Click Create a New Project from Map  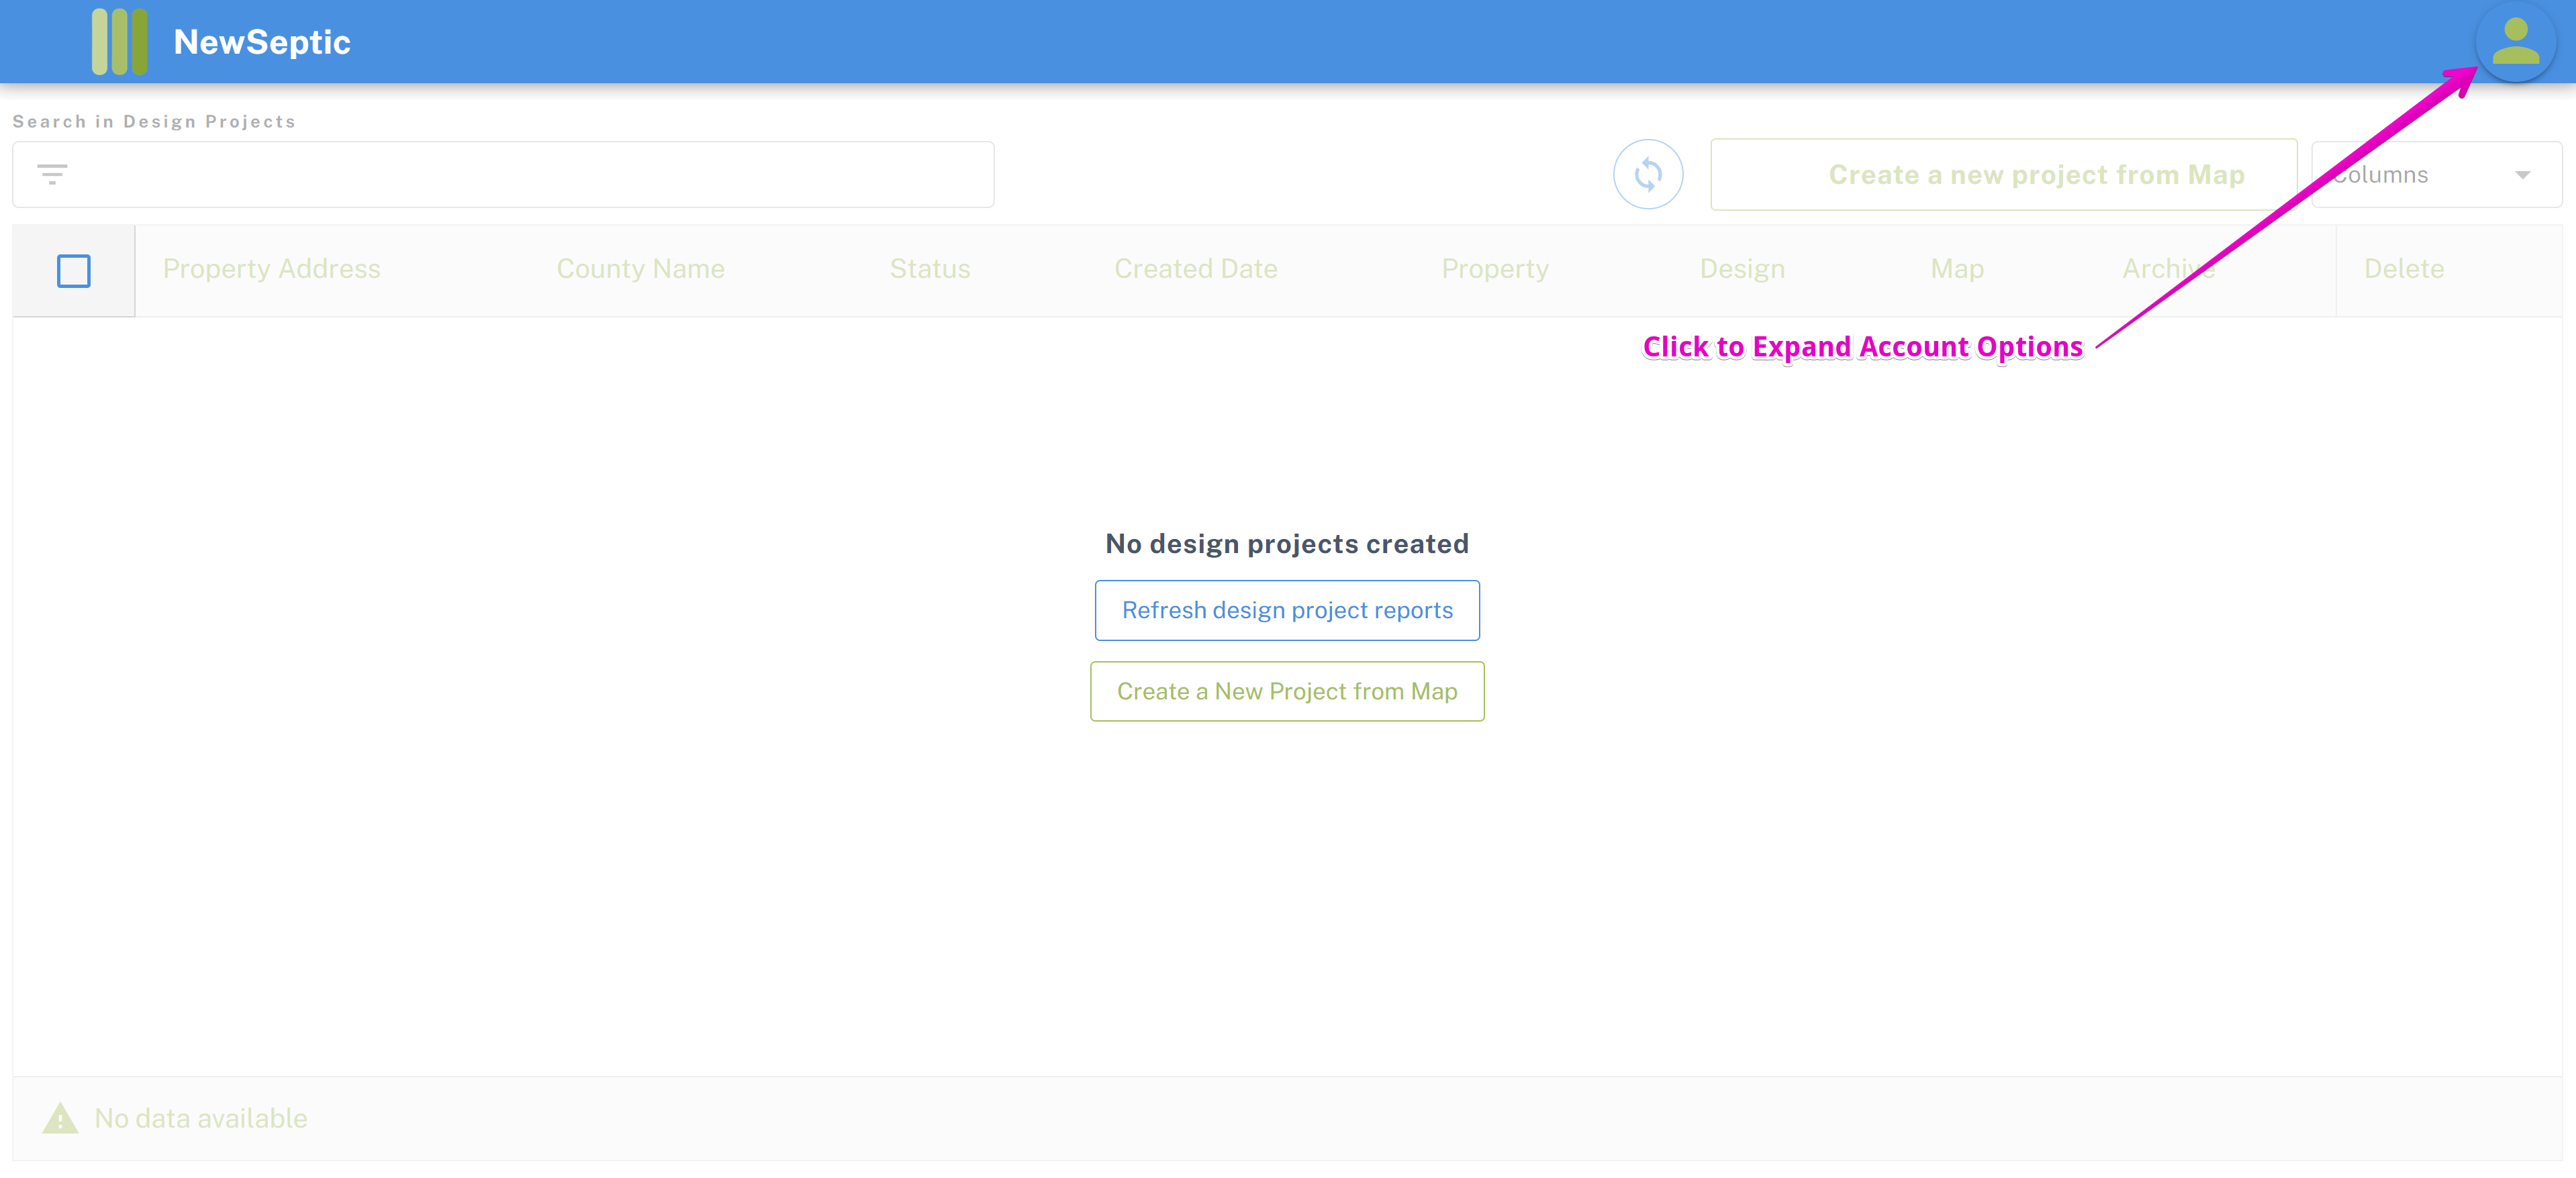point(1286,690)
